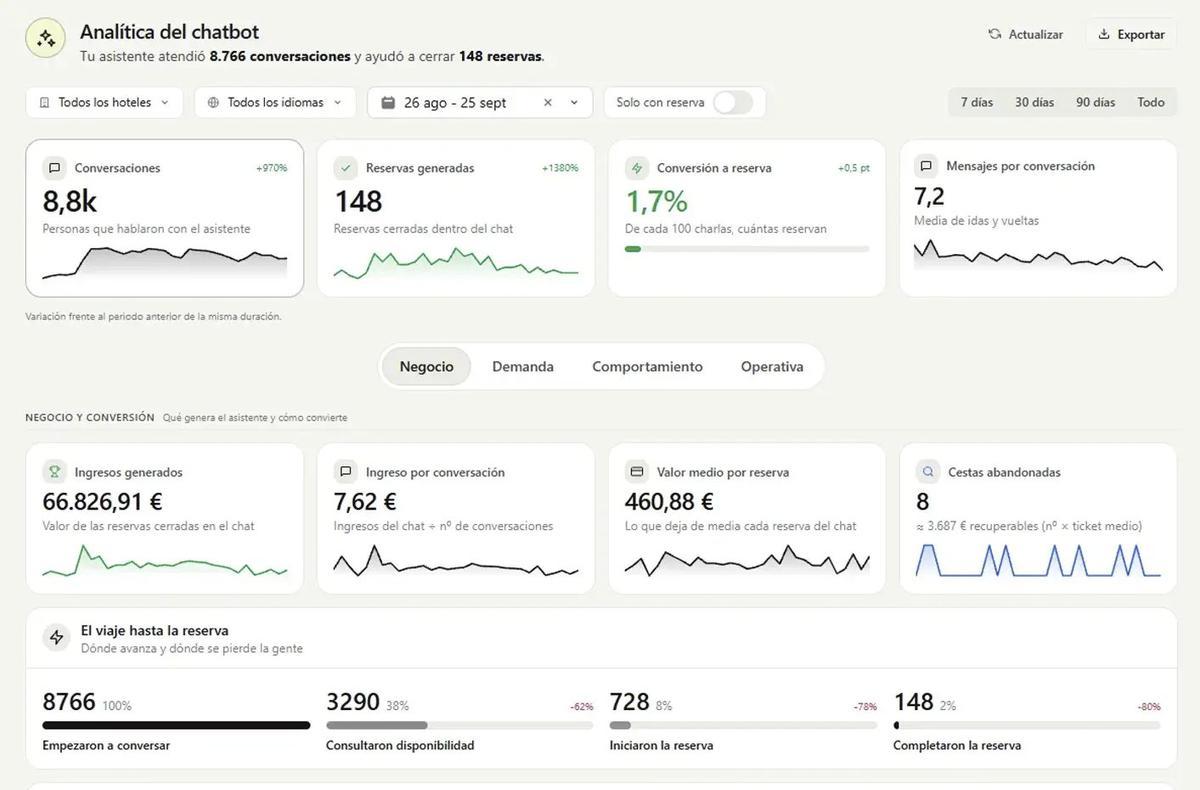1200x790 pixels.
Task: Click the chat icon in Mensajes por conversación card
Action: (926, 166)
